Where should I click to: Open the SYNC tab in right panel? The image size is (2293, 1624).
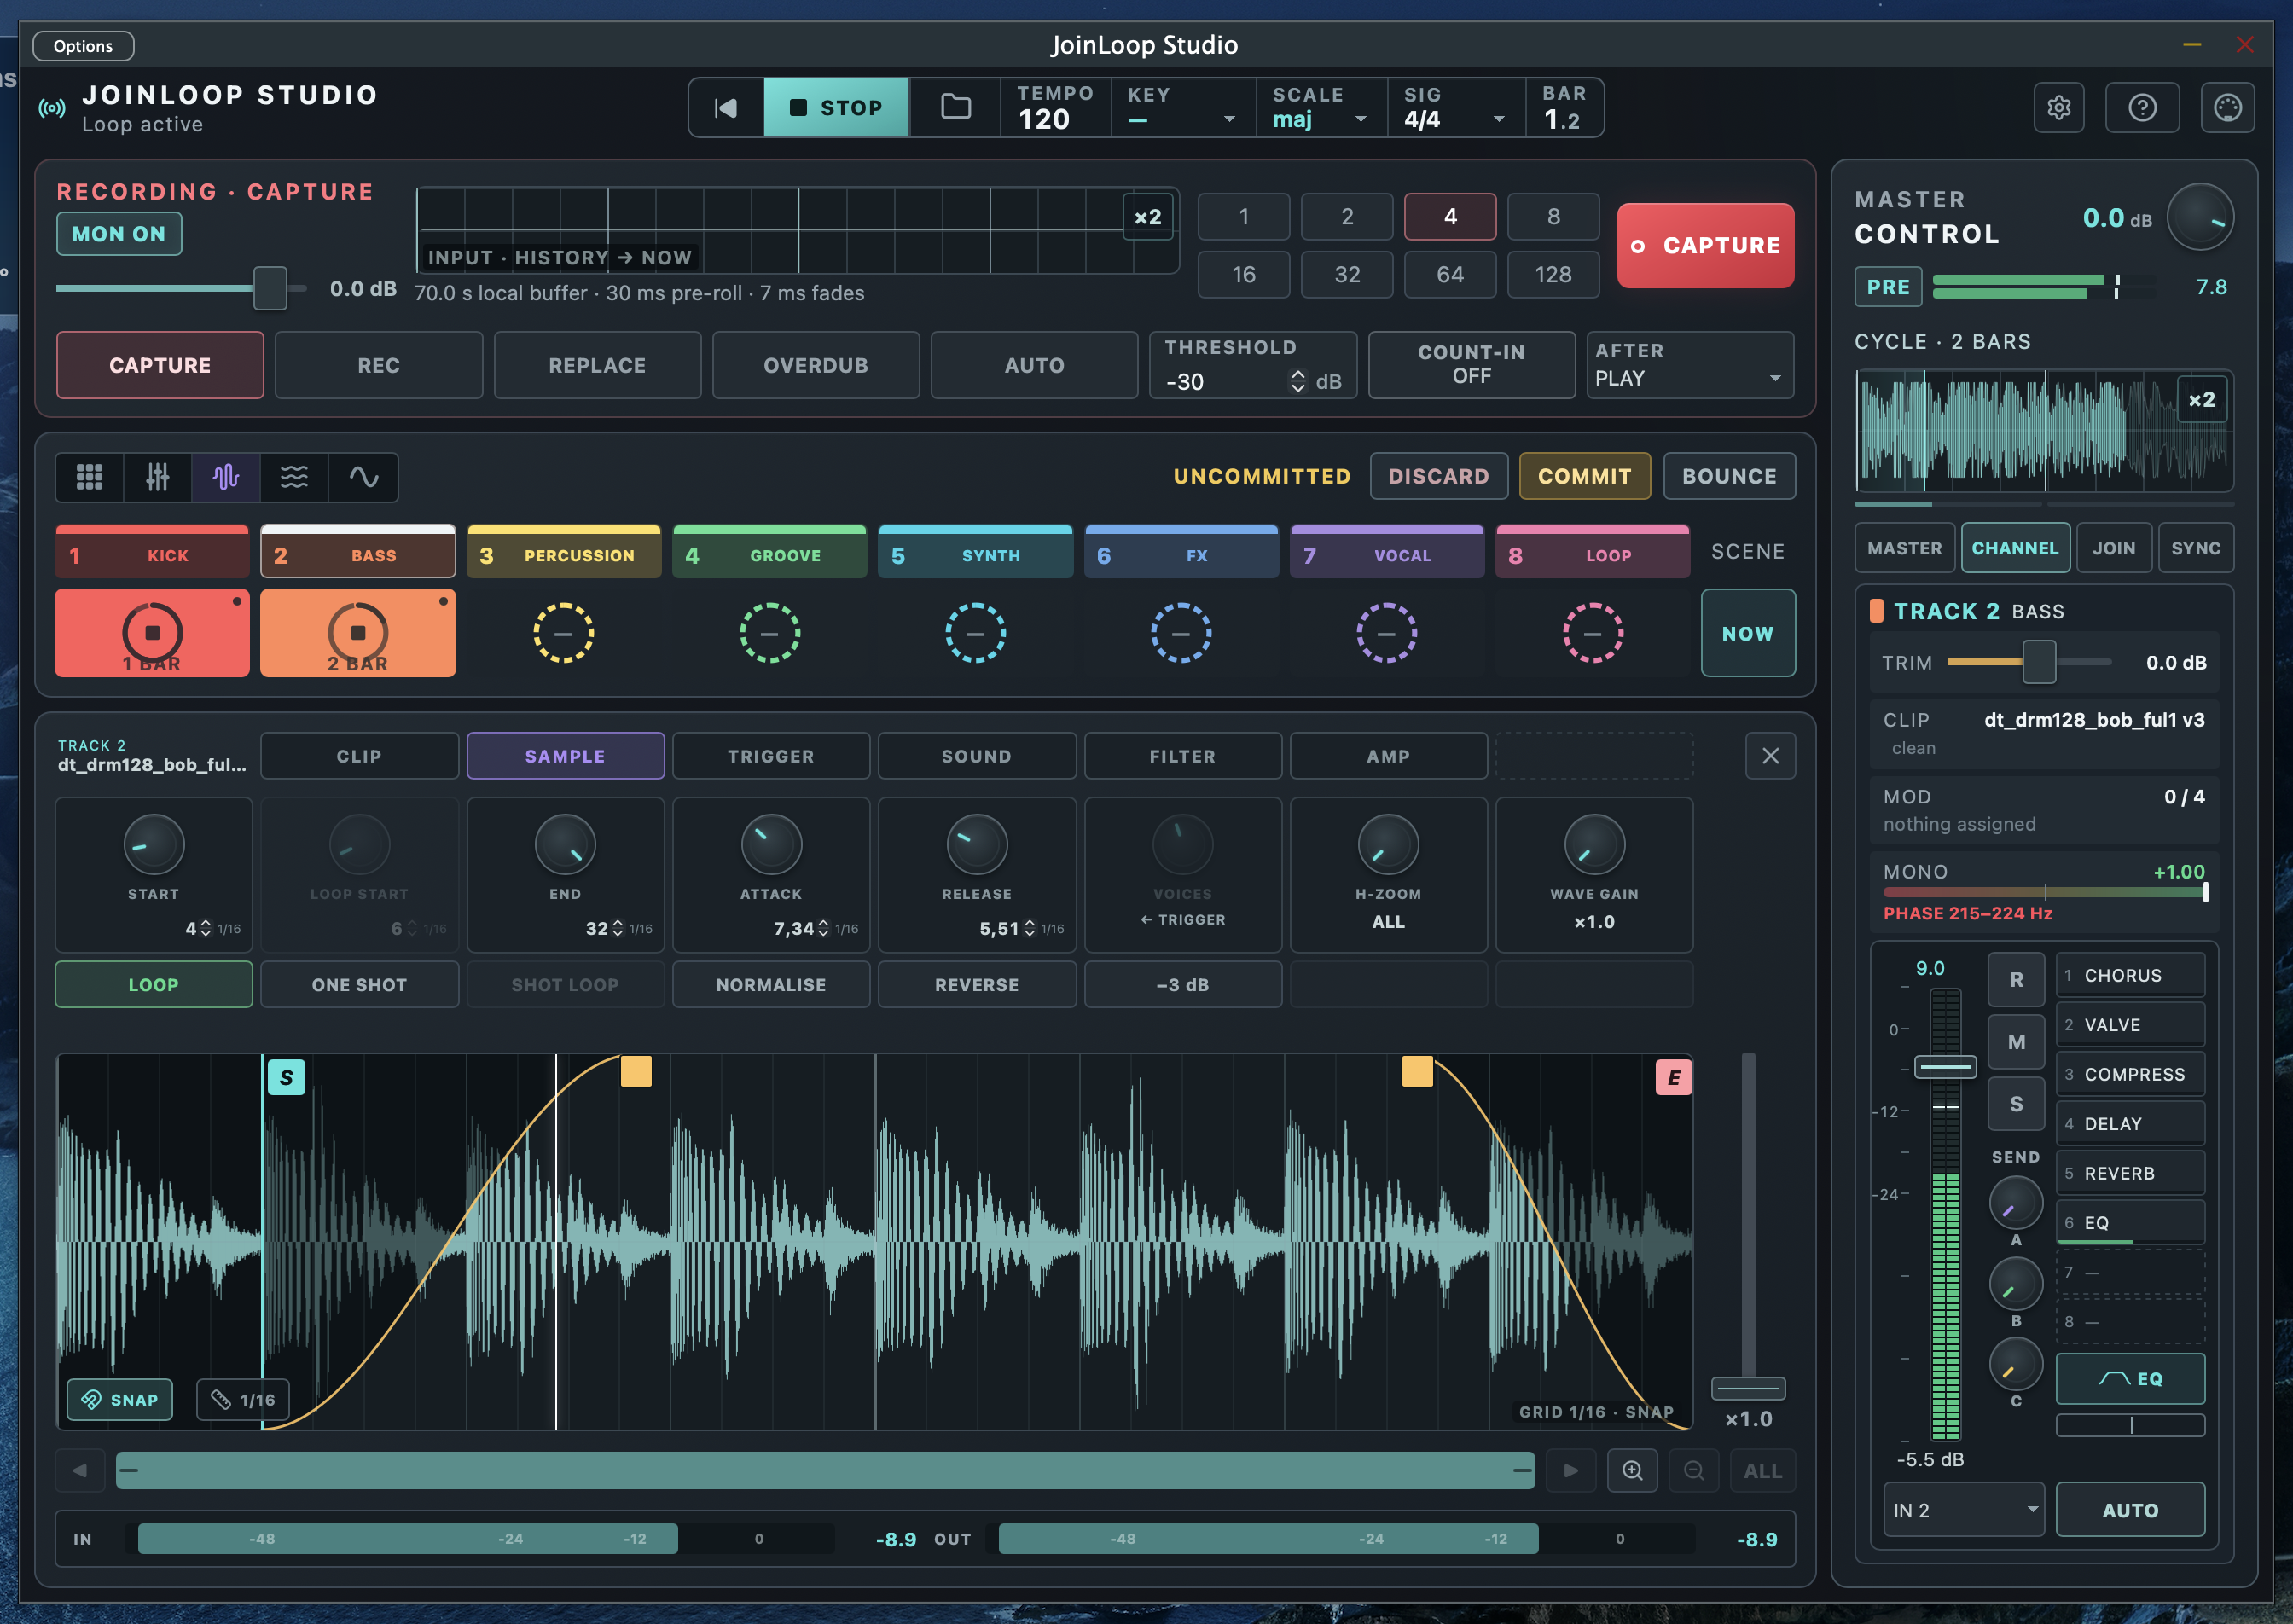coord(2195,548)
